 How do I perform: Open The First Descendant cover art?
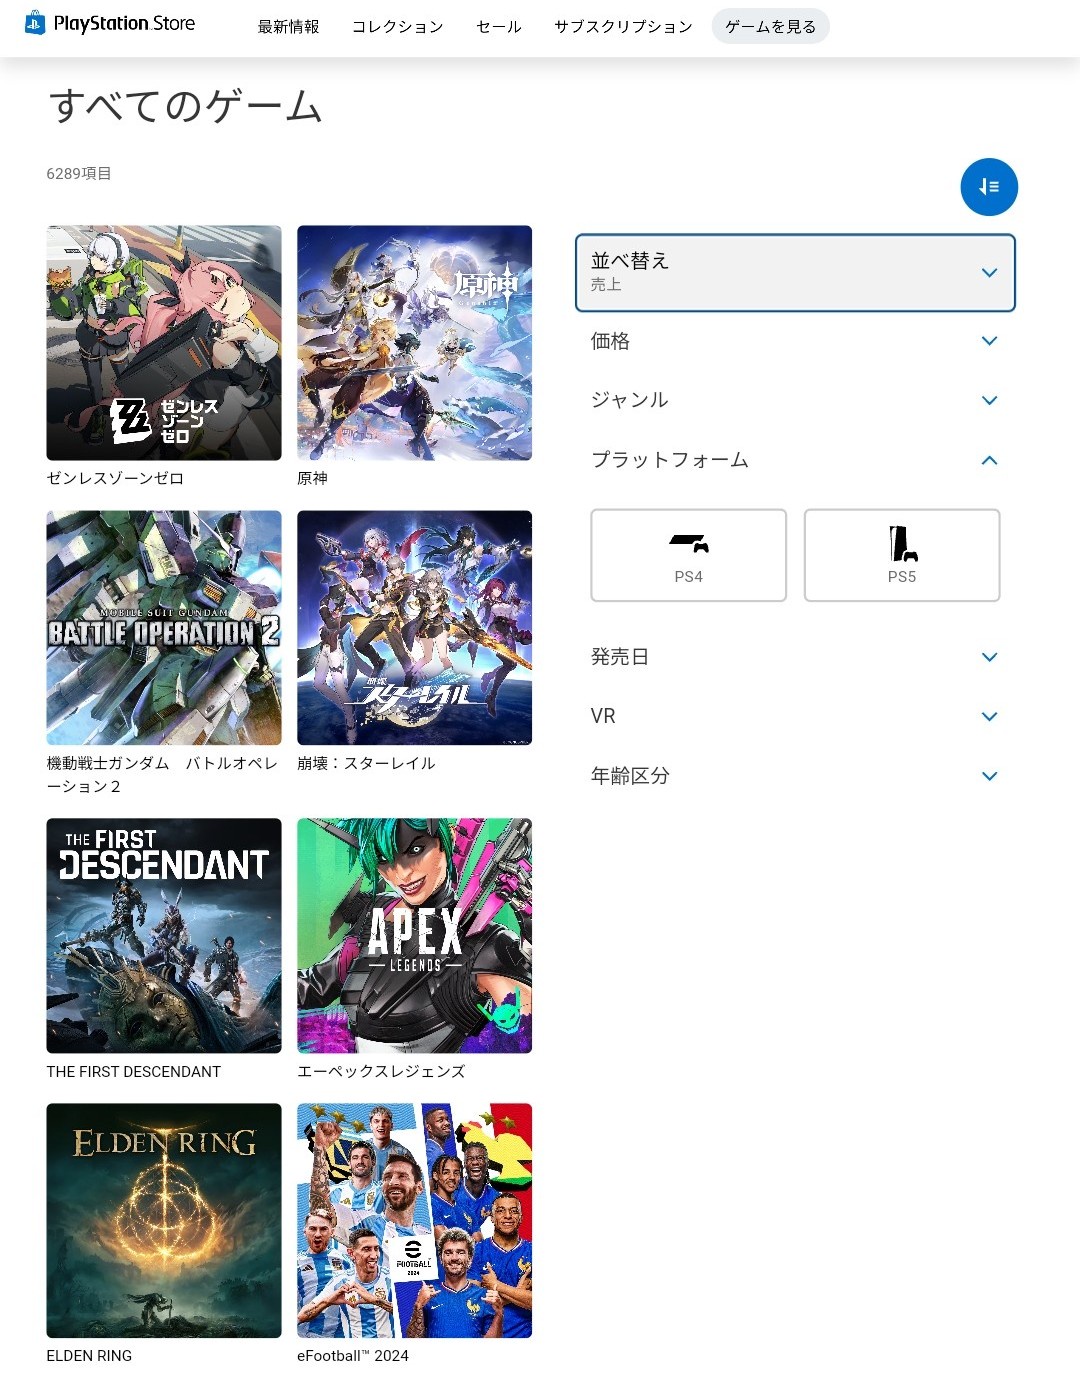164,936
